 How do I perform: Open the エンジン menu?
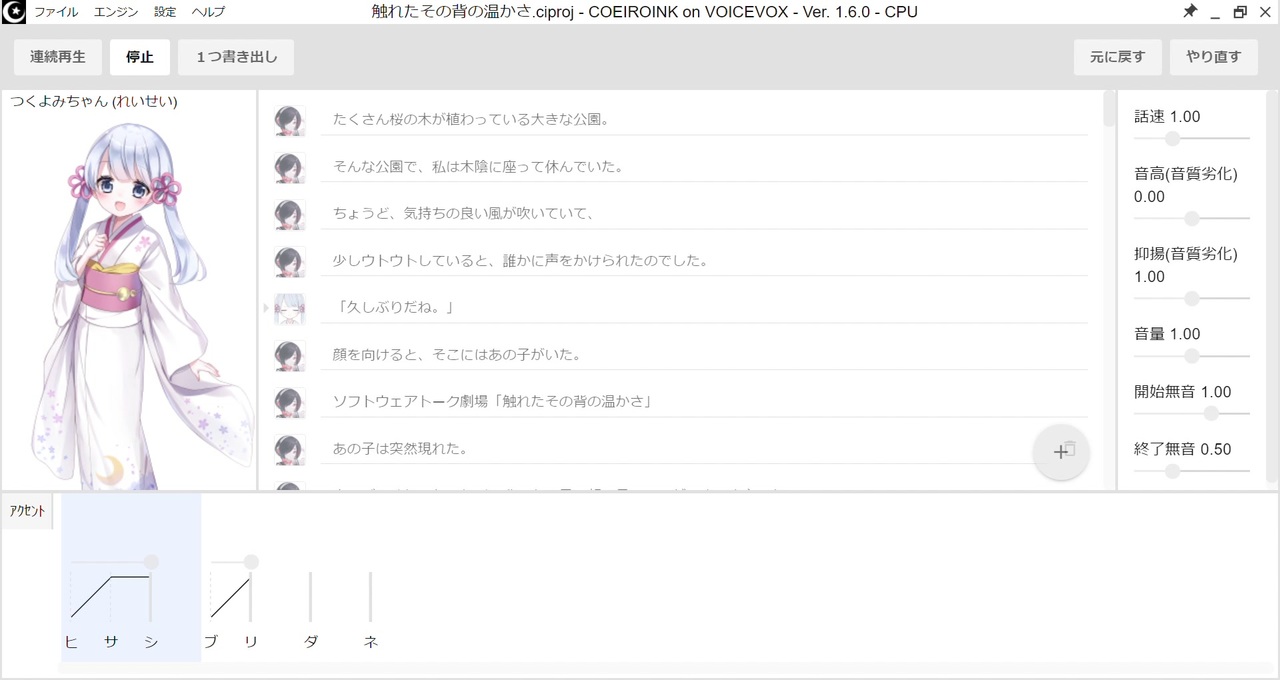[116, 12]
